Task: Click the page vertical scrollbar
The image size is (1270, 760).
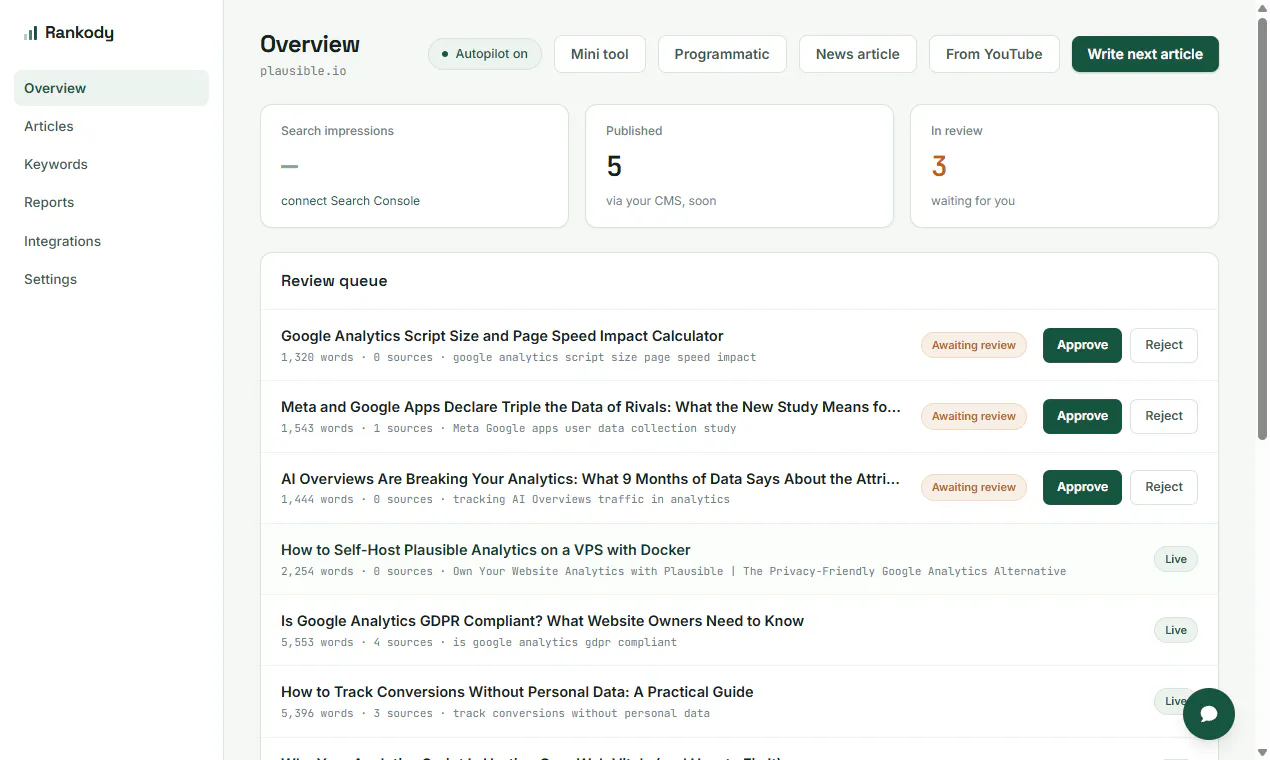Action: tap(1262, 228)
